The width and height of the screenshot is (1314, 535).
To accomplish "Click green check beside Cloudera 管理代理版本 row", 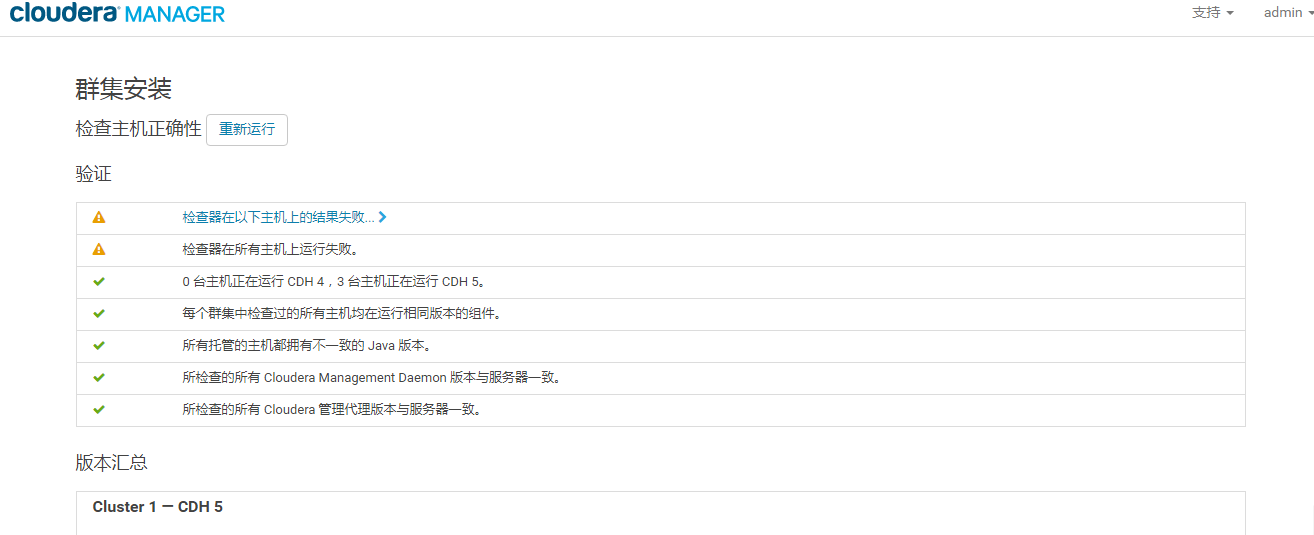I will pyautogui.click(x=99, y=409).
